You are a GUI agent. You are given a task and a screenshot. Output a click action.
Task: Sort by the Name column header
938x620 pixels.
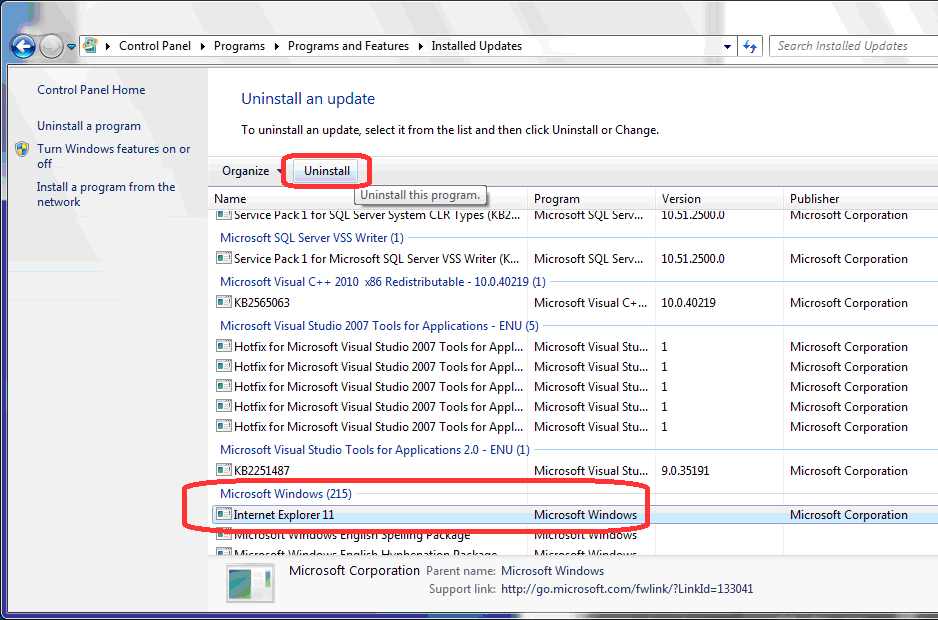pos(368,199)
